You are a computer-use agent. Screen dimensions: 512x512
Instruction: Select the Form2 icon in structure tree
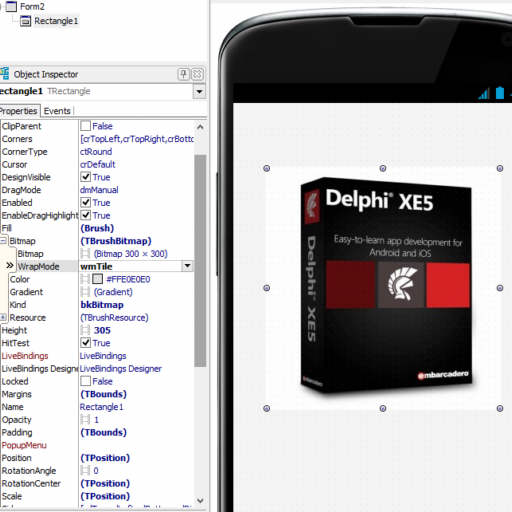tap(11, 6)
